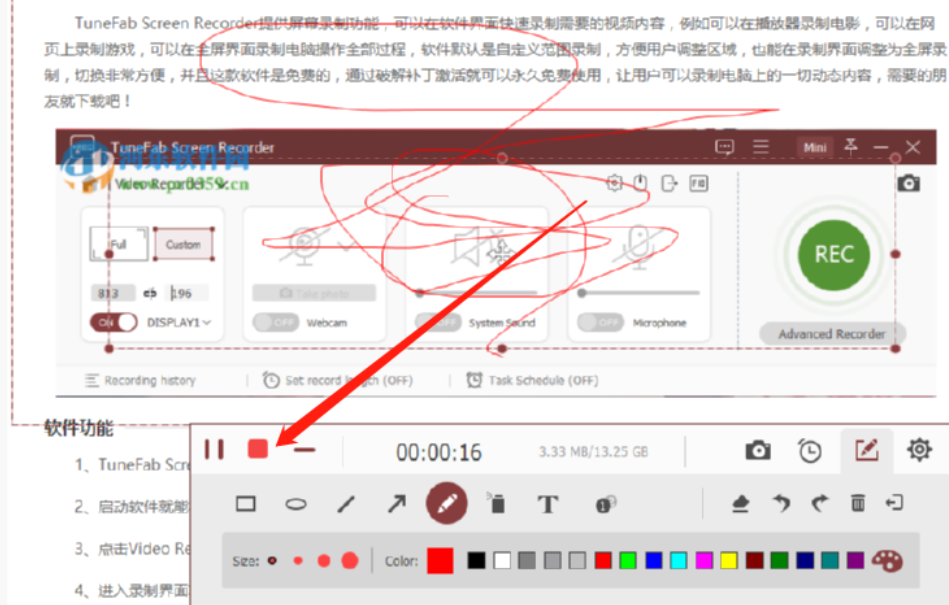Click the large current color red swatch
The height and width of the screenshot is (605, 949).
click(440, 561)
